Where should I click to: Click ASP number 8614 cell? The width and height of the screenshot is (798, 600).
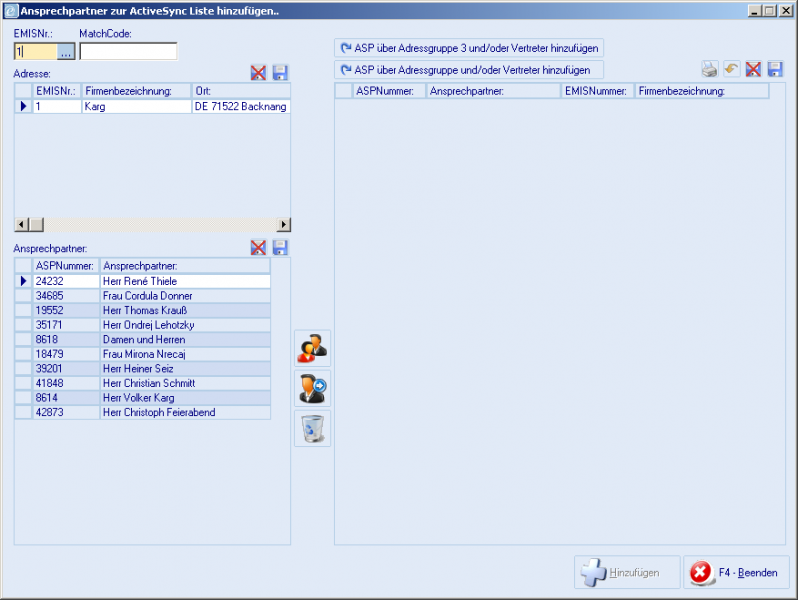(x=66, y=398)
